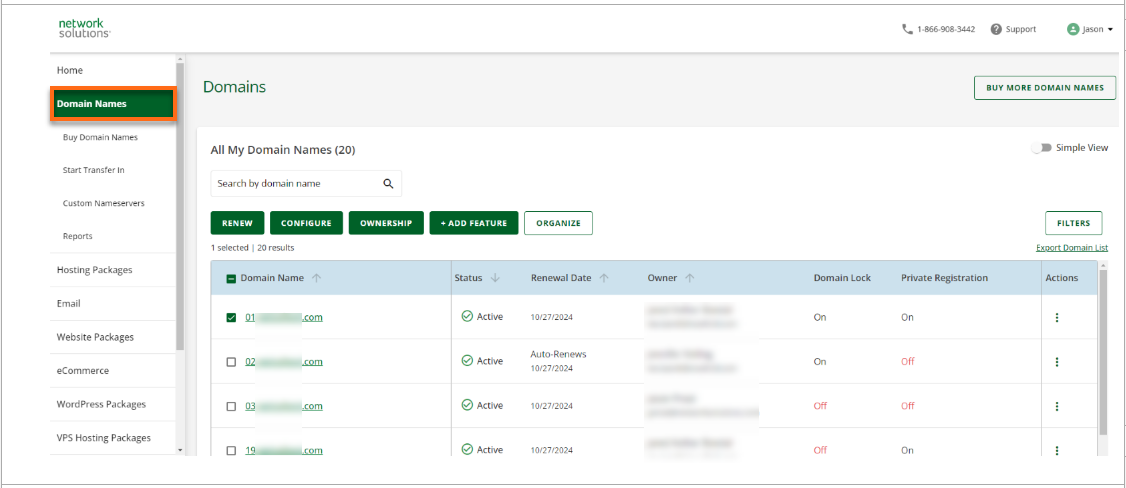Viewport: 1126px width, 488px height.
Task: Uncheck the first domain's checkbox
Action: pyautogui.click(x=231, y=318)
